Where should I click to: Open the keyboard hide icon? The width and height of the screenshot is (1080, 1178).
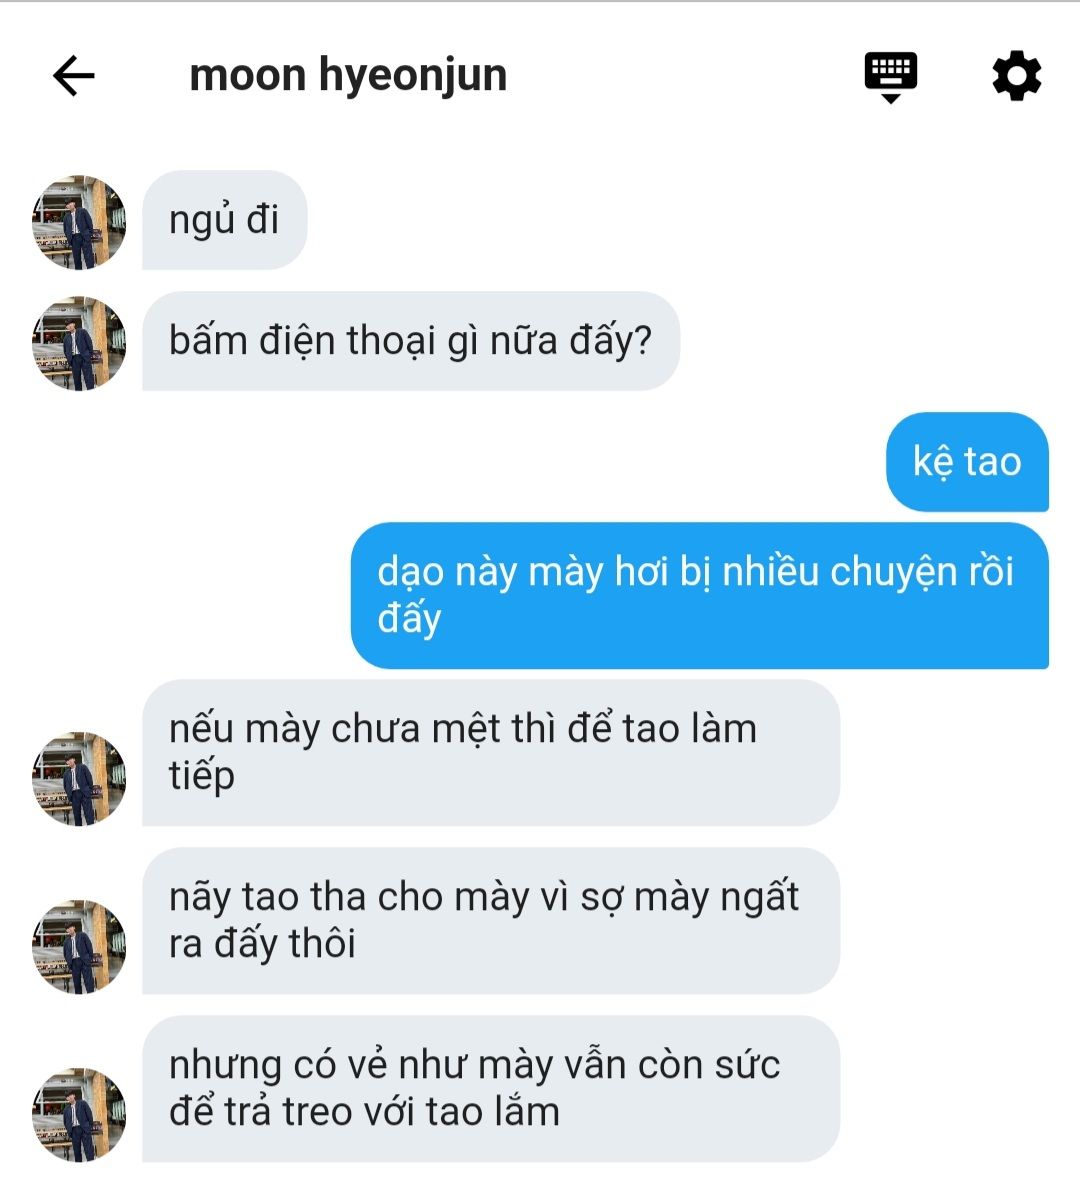(x=890, y=77)
